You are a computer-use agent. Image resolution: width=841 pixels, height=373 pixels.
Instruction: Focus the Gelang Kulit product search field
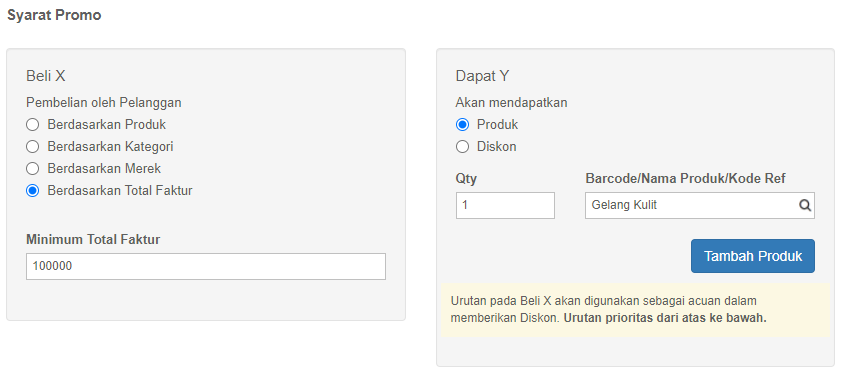[x=699, y=206]
